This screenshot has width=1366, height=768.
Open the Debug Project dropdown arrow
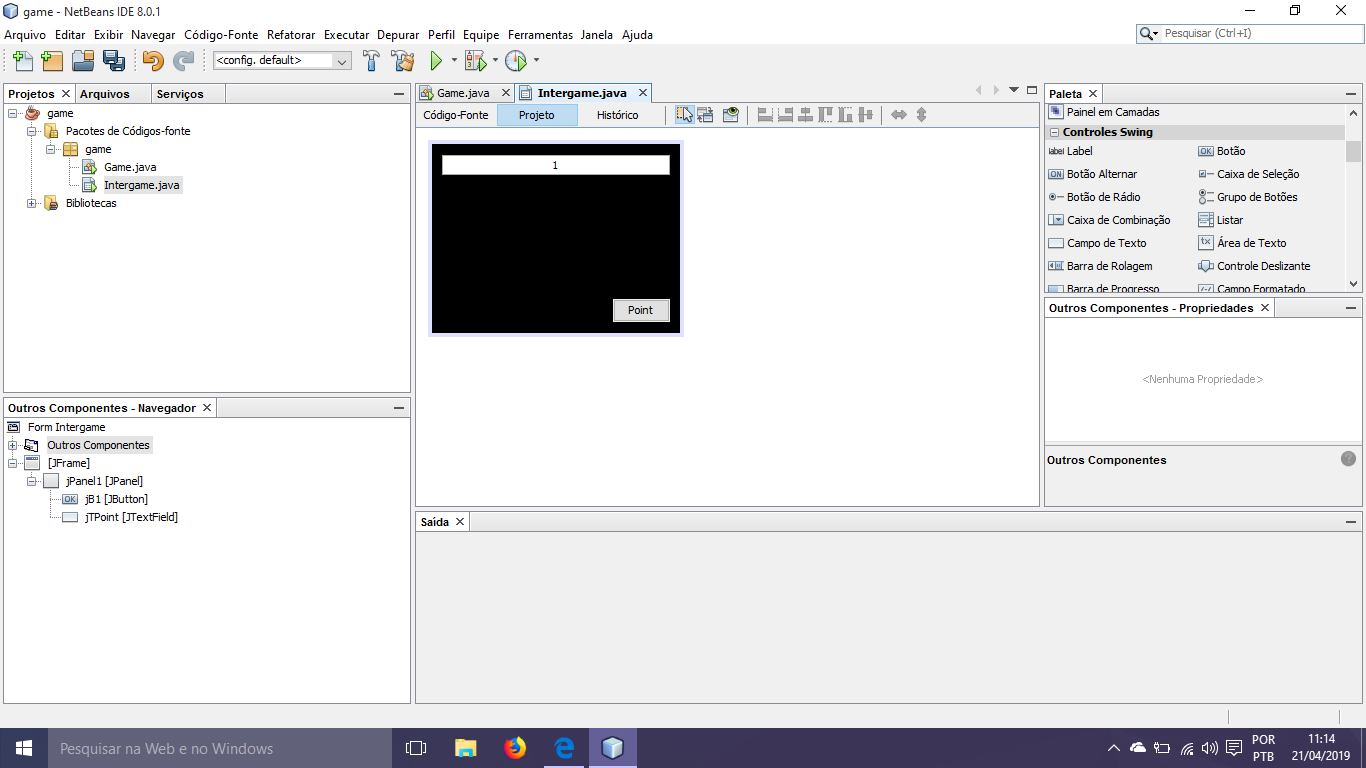495,60
